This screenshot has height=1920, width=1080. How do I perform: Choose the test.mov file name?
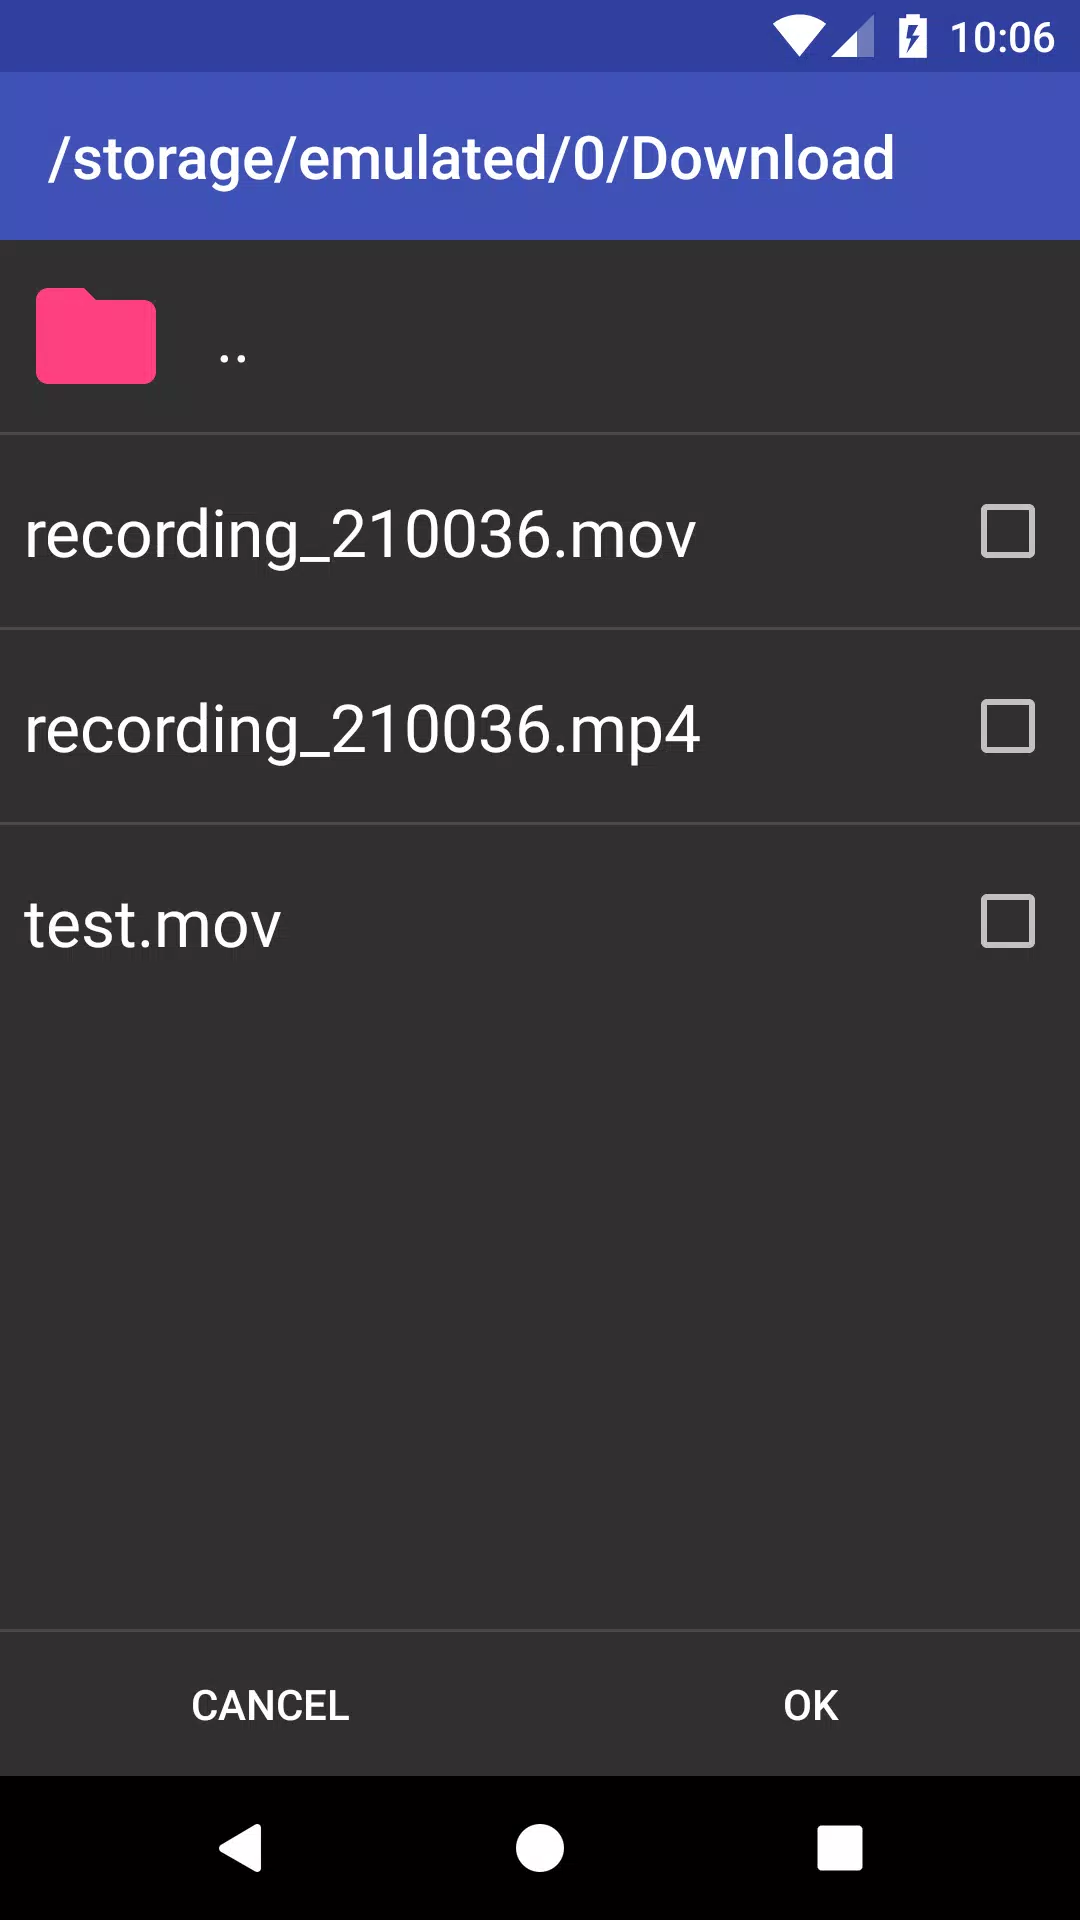coord(152,925)
